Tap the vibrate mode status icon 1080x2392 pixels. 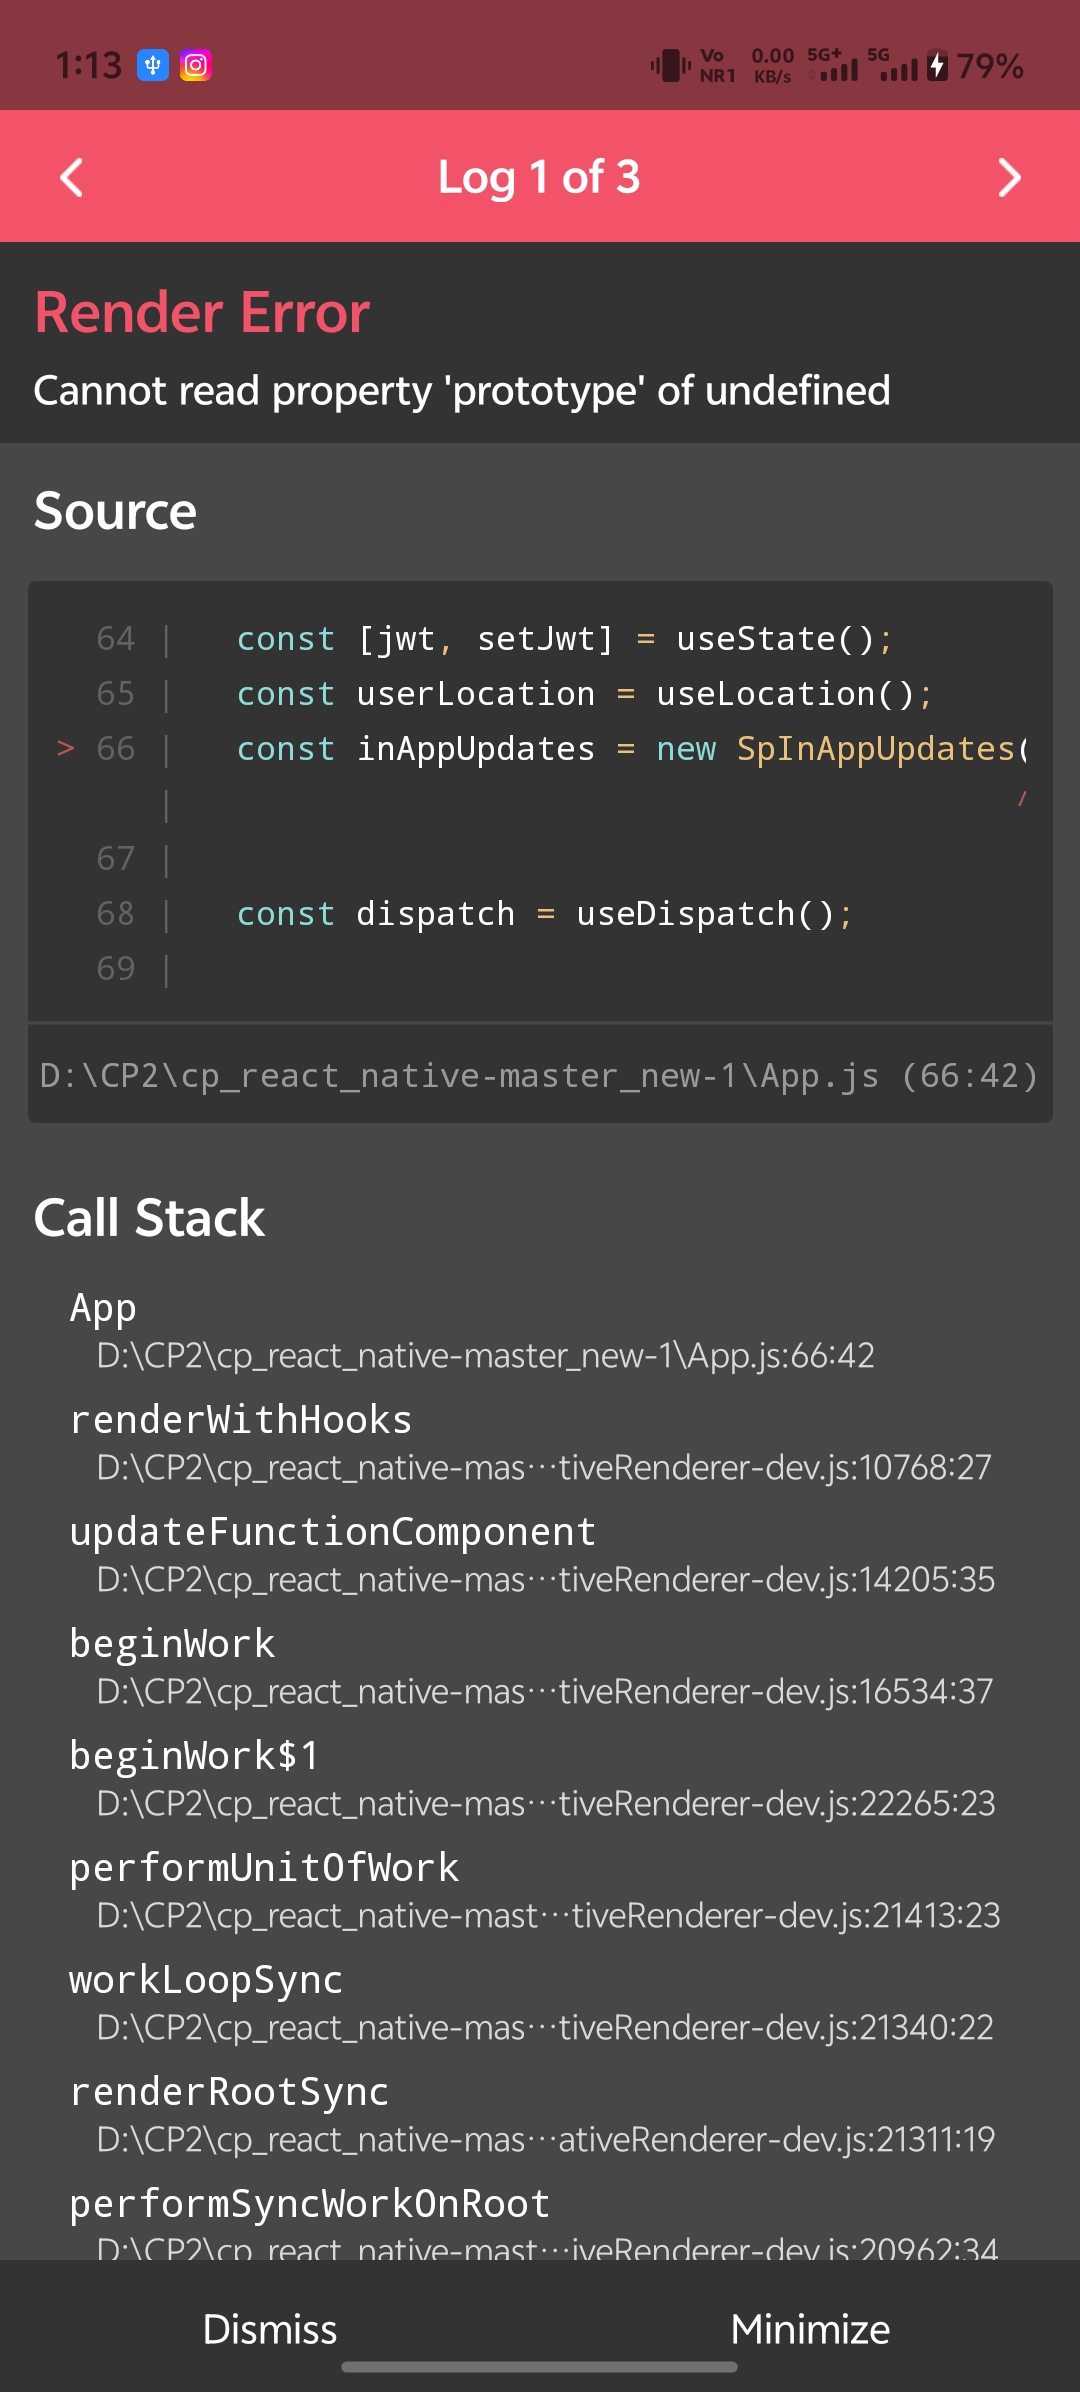[670, 66]
